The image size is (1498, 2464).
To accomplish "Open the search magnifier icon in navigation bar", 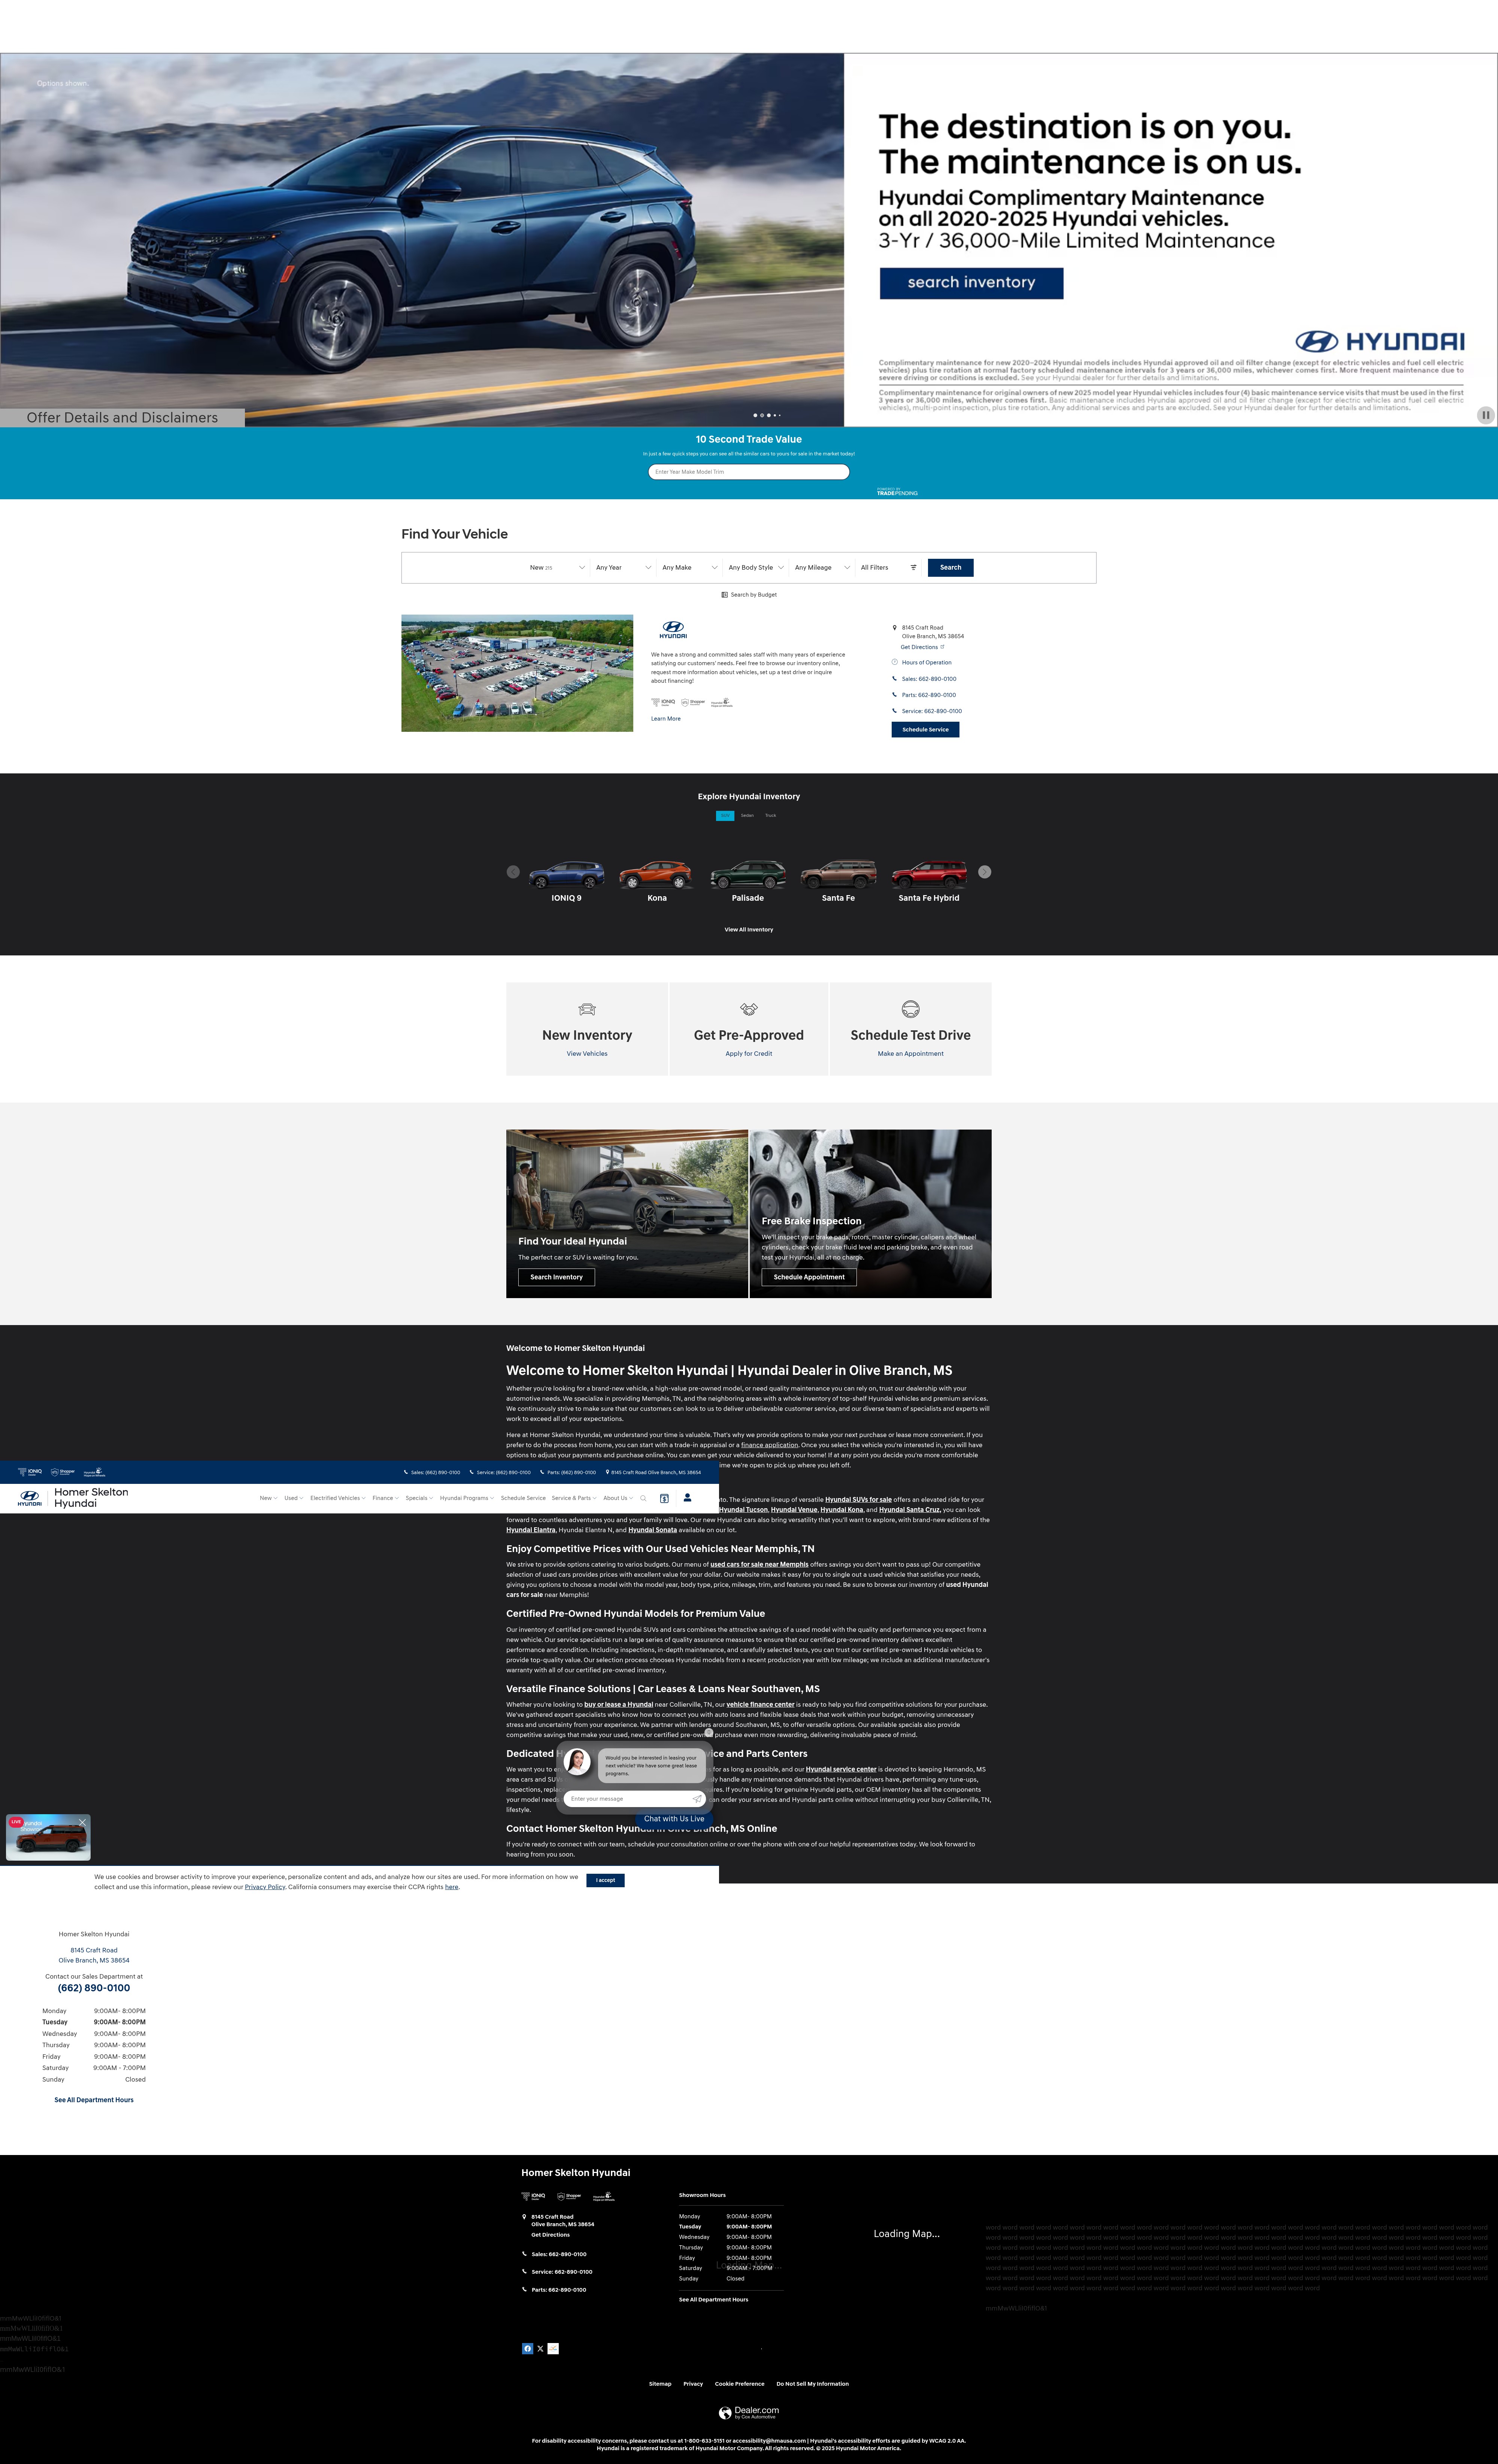I will pyautogui.click(x=643, y=1498).
